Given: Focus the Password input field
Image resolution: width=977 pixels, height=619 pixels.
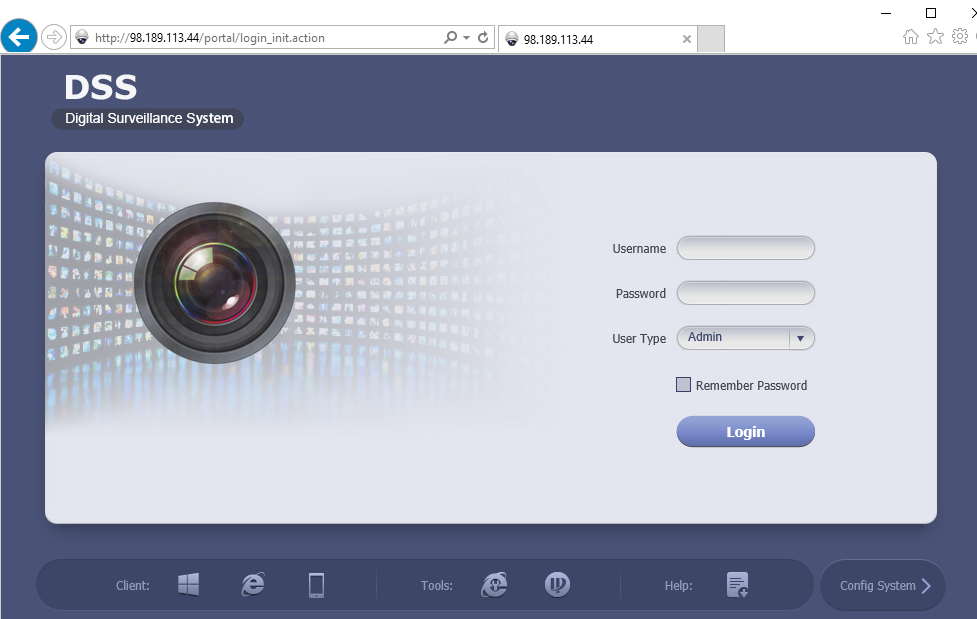Looking at the screenshot, I should 746,293.
